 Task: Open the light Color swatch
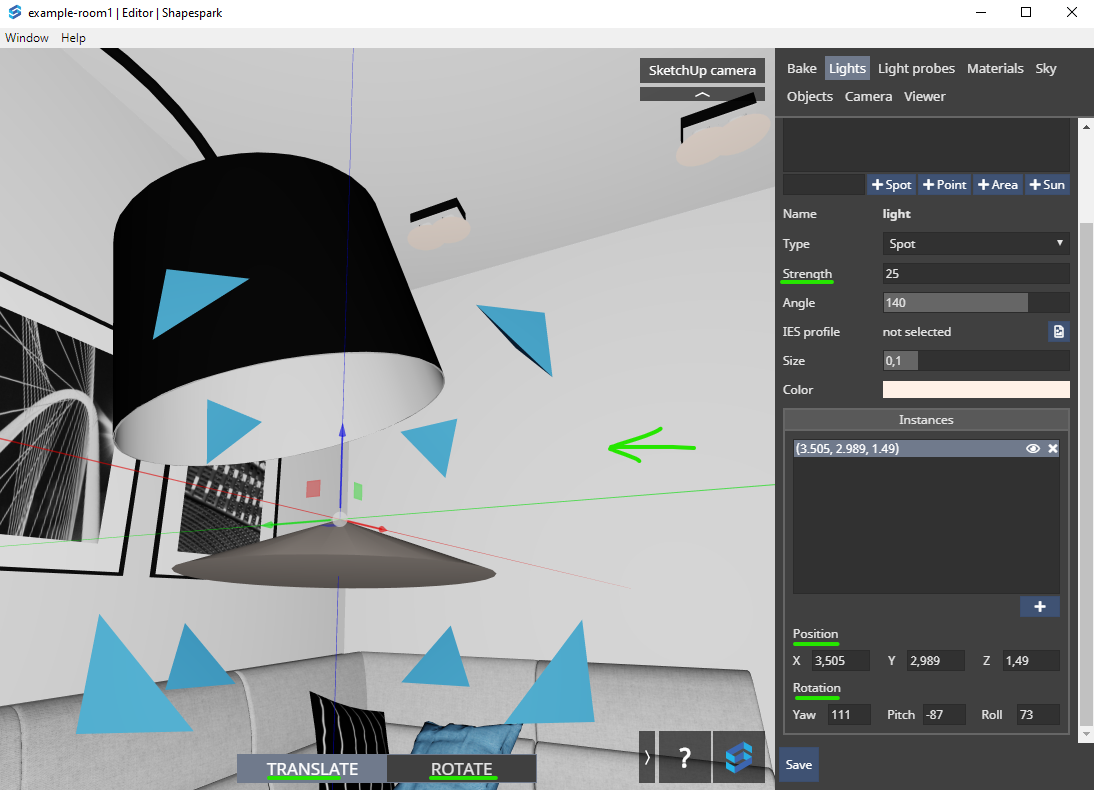point(975,389)
